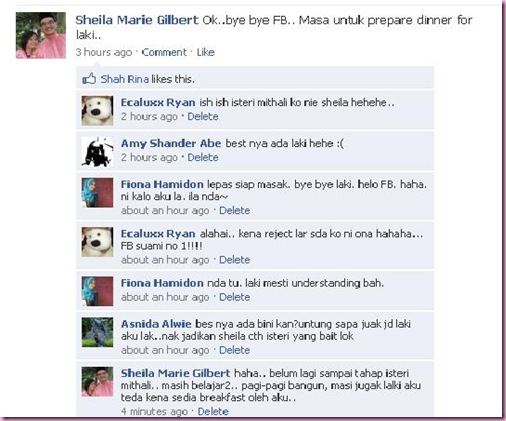Open Amy Shander Abe's avatar picture
The image size is (506, 421).
[97, 152]
